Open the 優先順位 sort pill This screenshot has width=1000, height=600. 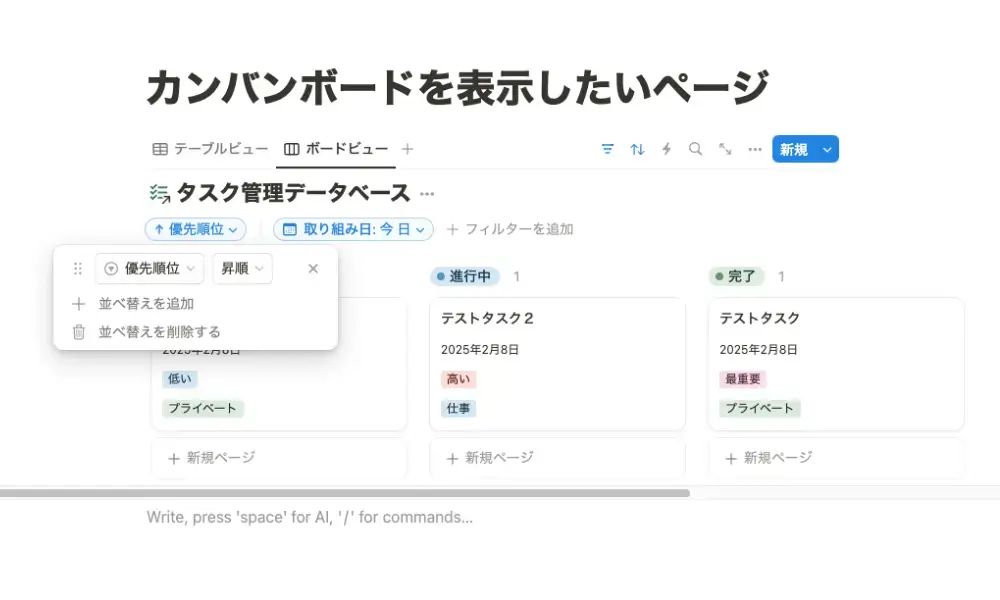click(x=196, y=229)
